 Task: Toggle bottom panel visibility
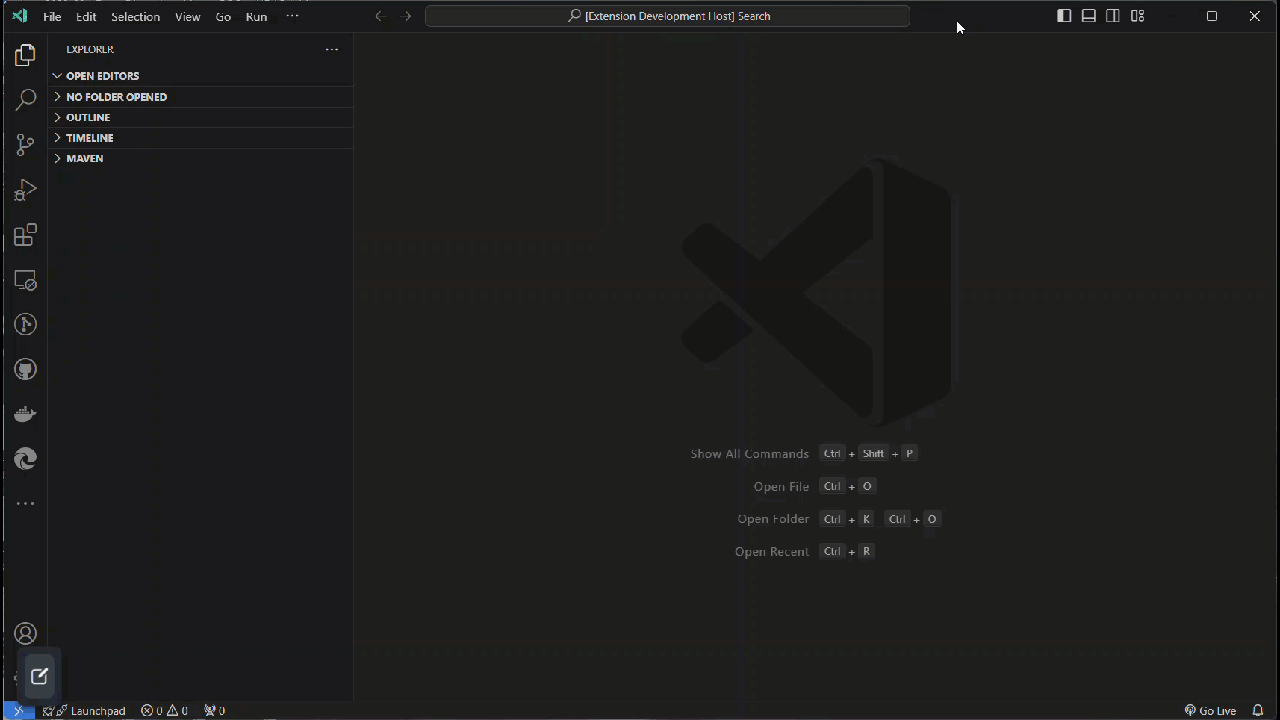point(1089,16)
